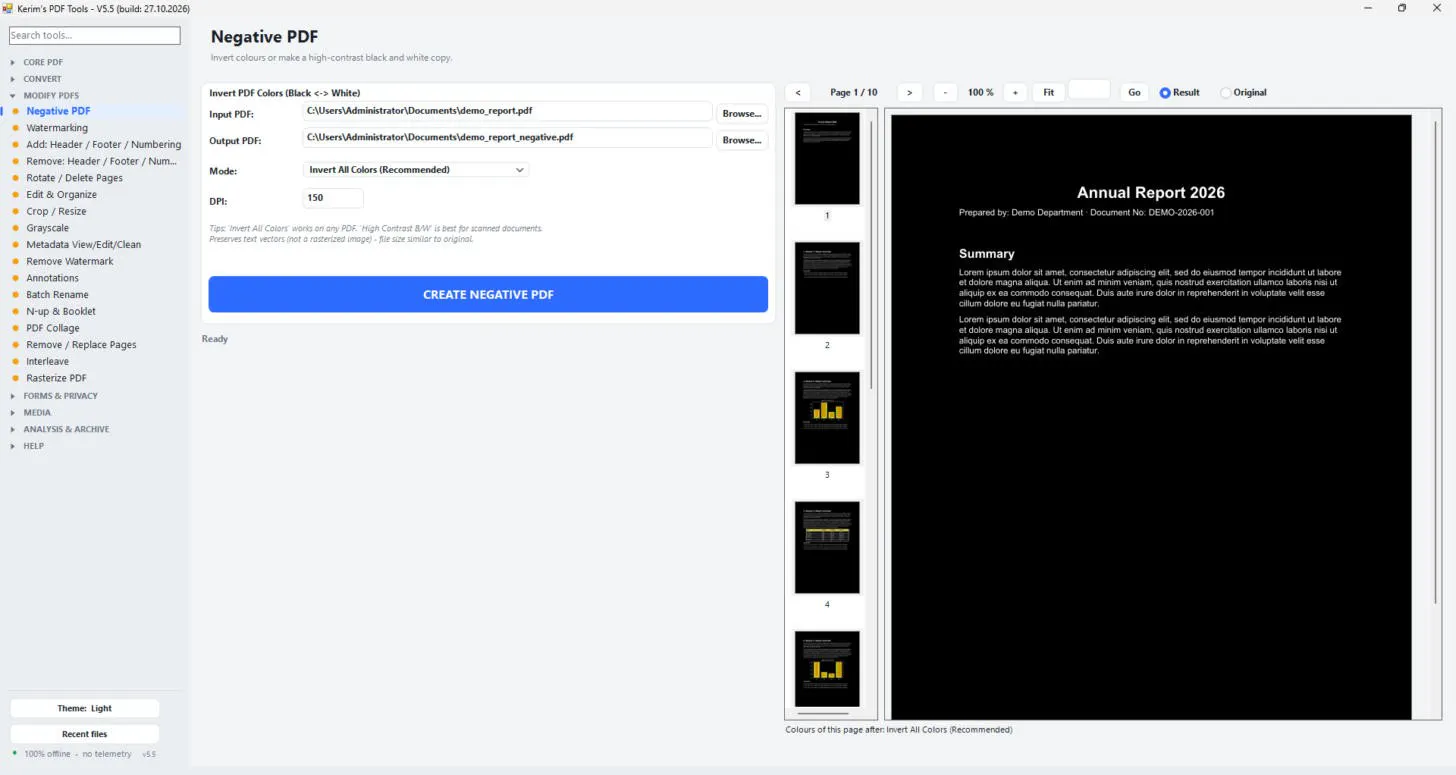
Task: Browse for the Output PDF file
Action: pyautogui.click(x=742, y=140)
